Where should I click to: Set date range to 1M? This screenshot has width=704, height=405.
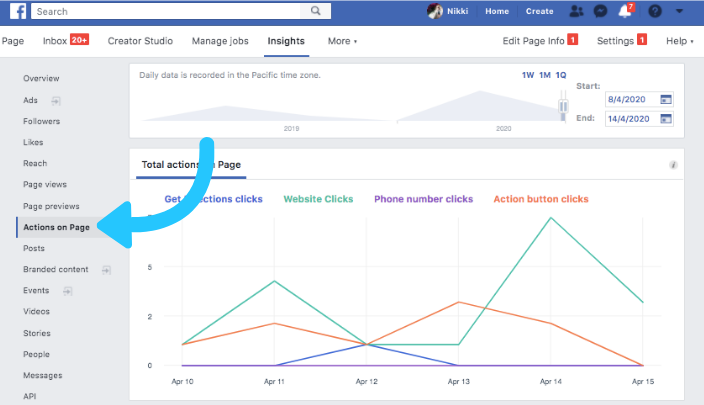point(545,75)
